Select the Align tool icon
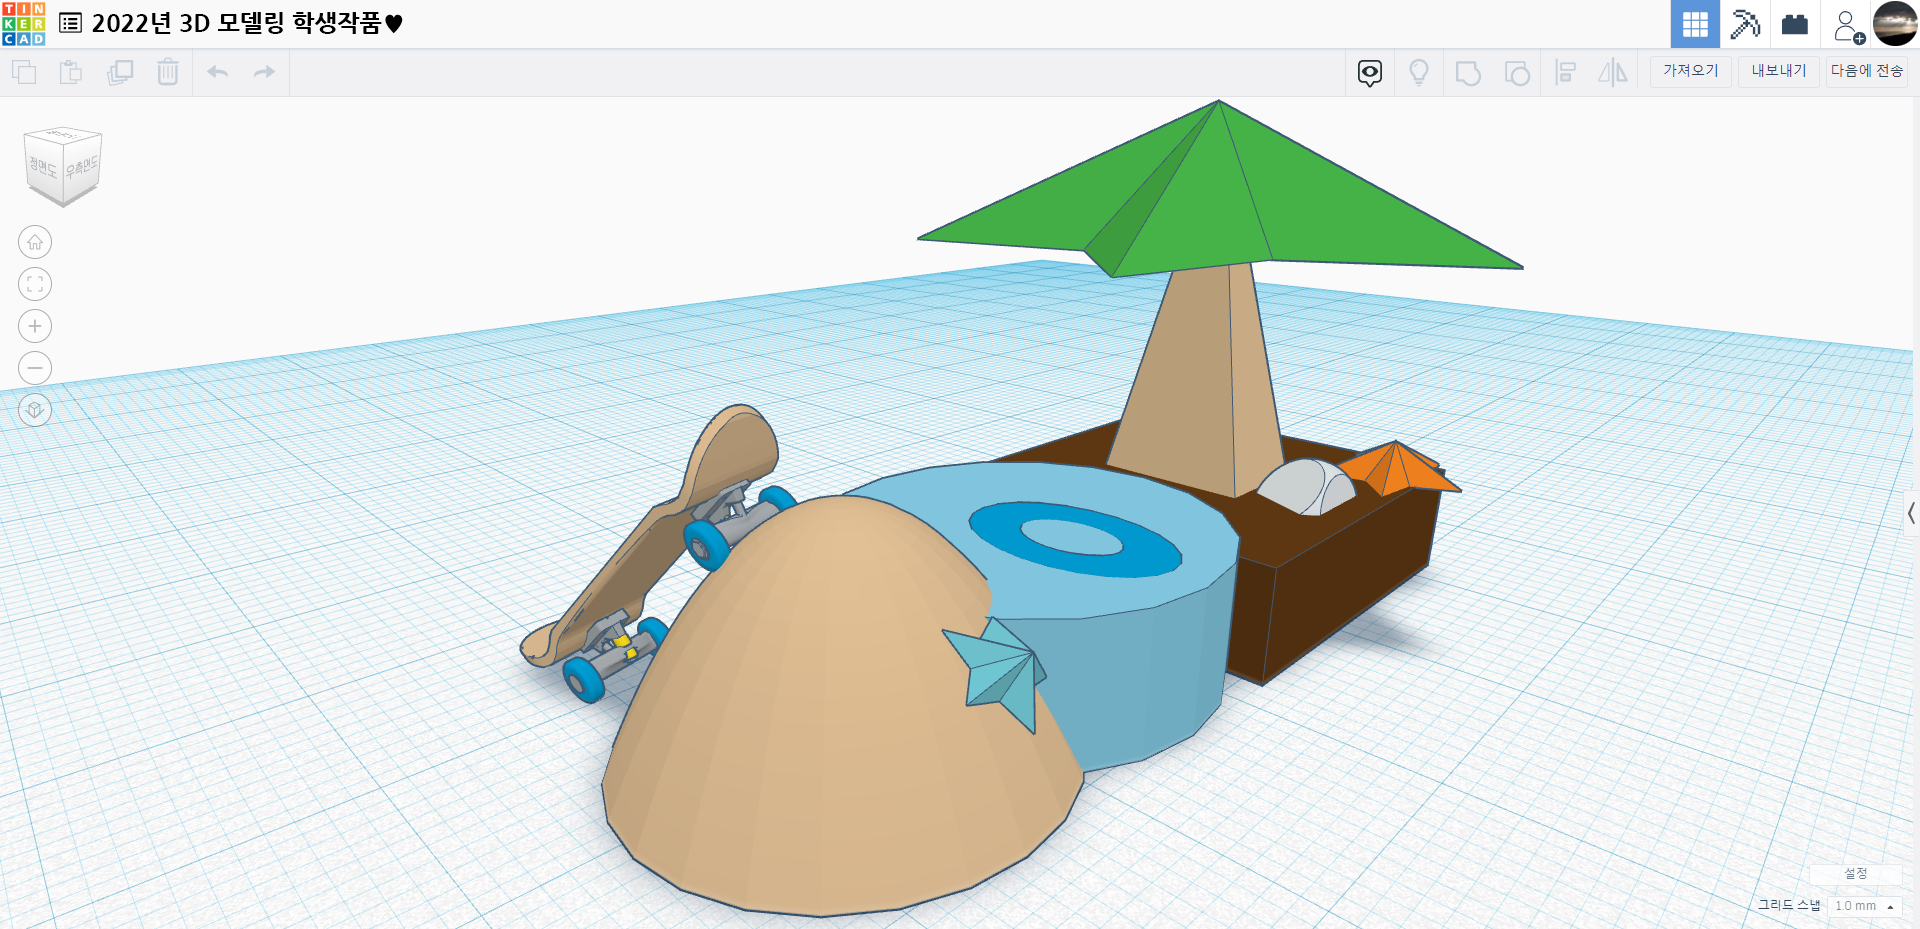The height and width of the screenshot is (929, 1920). 1566,72
